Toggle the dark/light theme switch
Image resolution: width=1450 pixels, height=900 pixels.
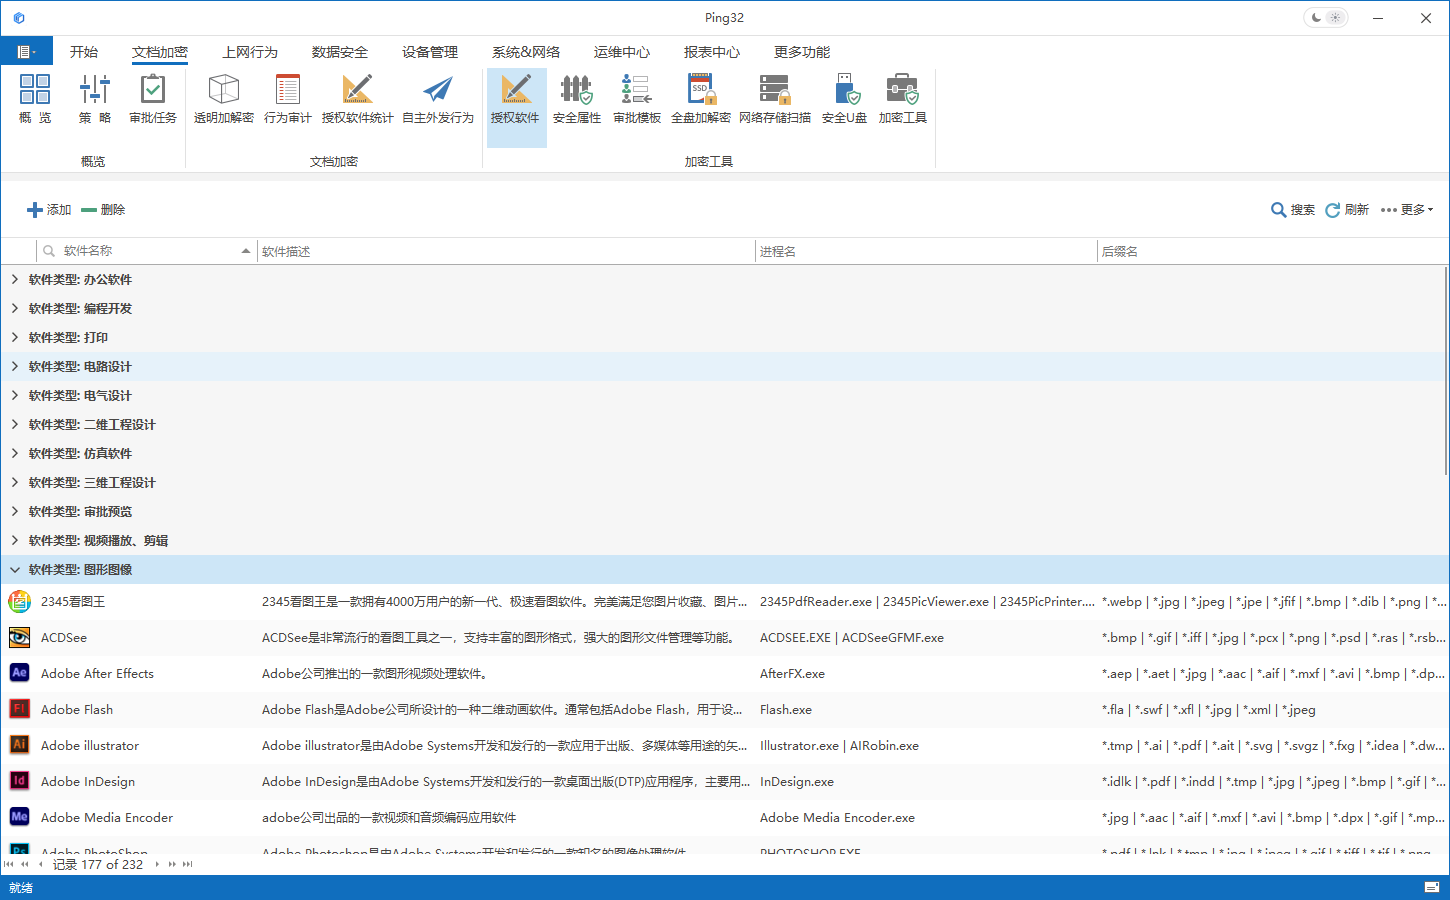coord(1326,18)
